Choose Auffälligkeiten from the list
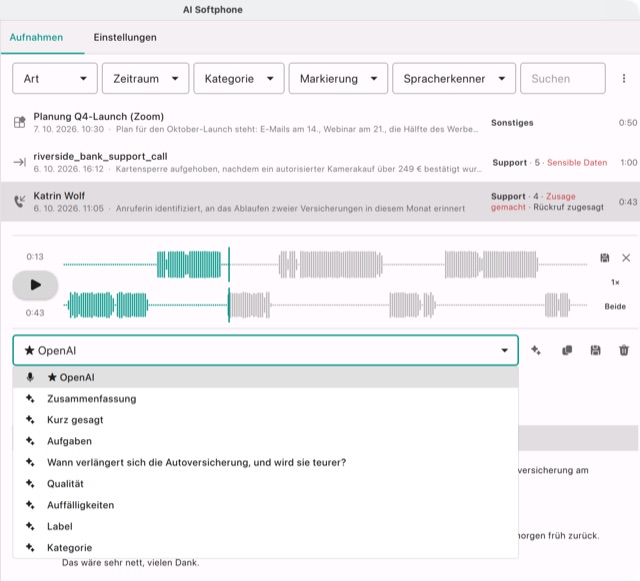 266,505
